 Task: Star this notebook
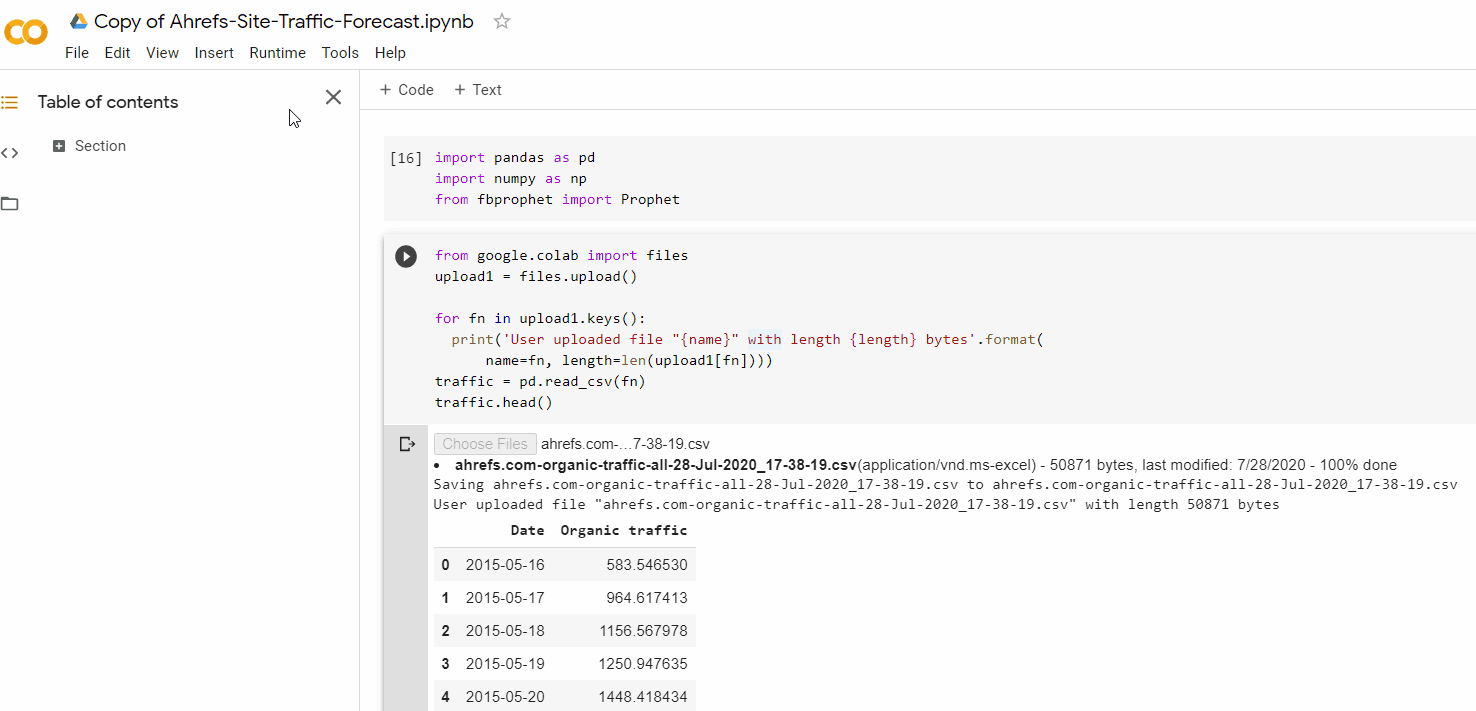coord(502,21)
